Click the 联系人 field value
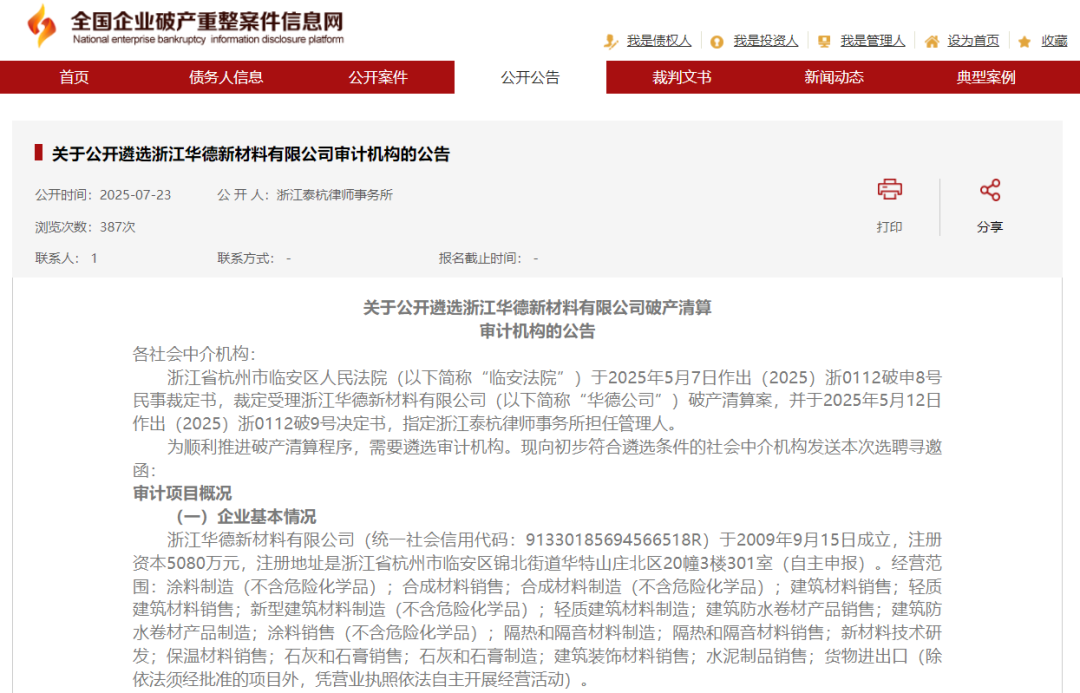The image size is (1080, 693). 94,258
